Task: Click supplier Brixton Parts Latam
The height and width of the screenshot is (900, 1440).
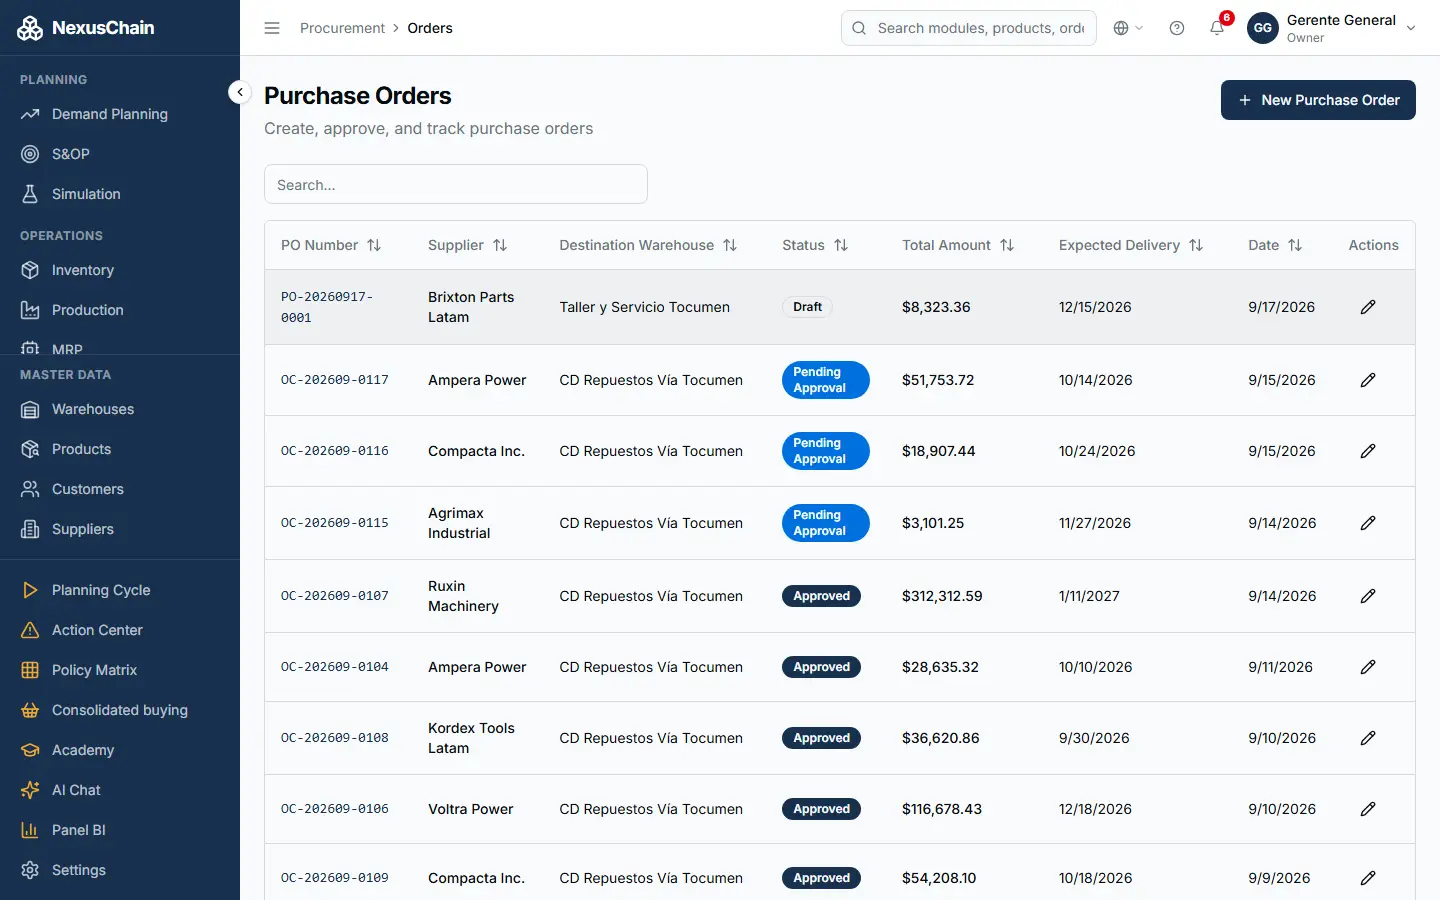Action: point(471,307)
